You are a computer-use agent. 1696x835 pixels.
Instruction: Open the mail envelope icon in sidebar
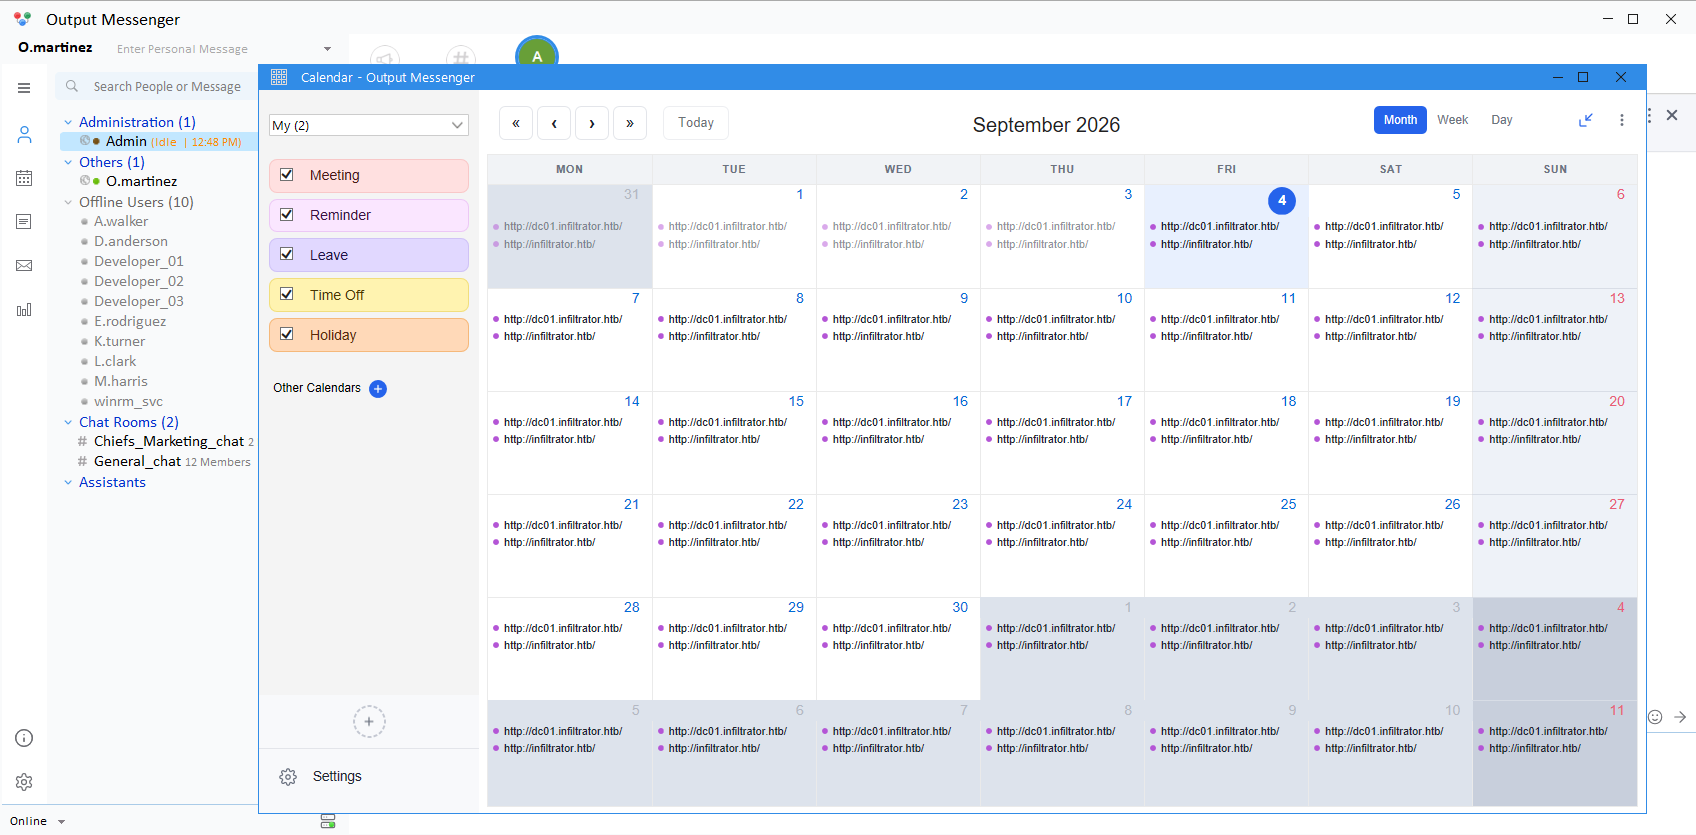(24, 266)
